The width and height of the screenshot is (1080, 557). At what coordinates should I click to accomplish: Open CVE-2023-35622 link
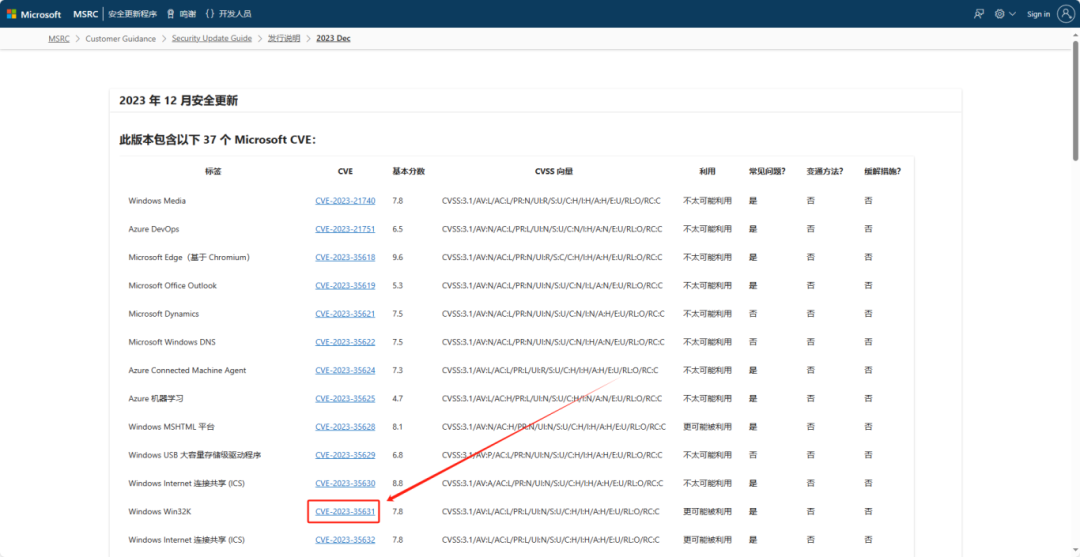pyautogui.click(x=345, y=341)
